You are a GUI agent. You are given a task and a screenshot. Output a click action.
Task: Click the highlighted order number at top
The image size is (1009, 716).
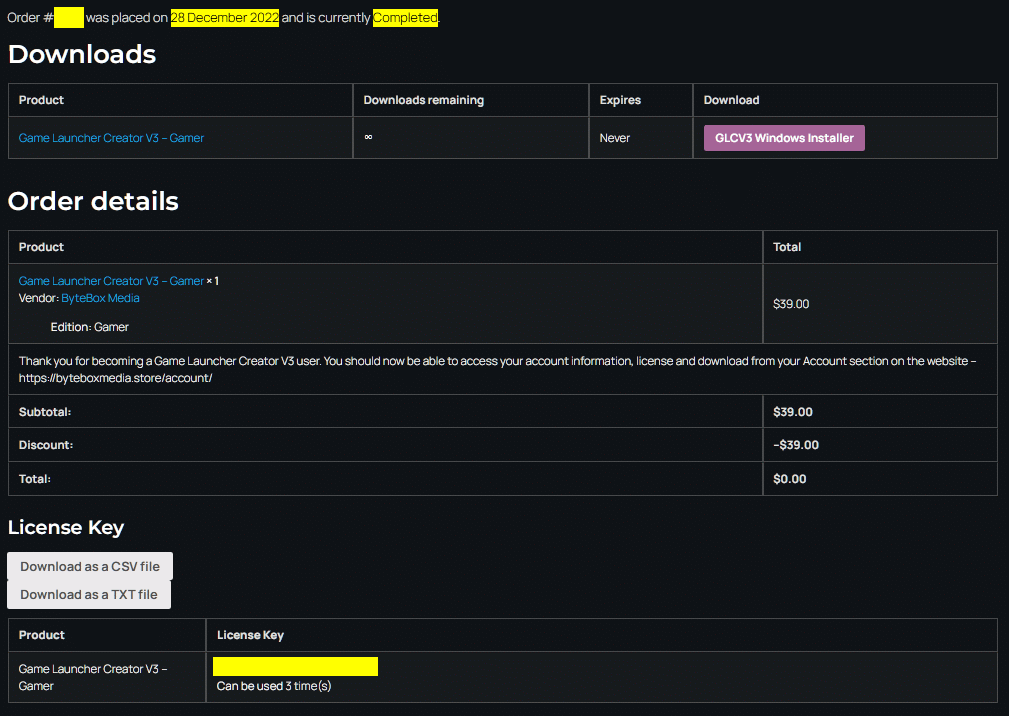coord(69,17)
